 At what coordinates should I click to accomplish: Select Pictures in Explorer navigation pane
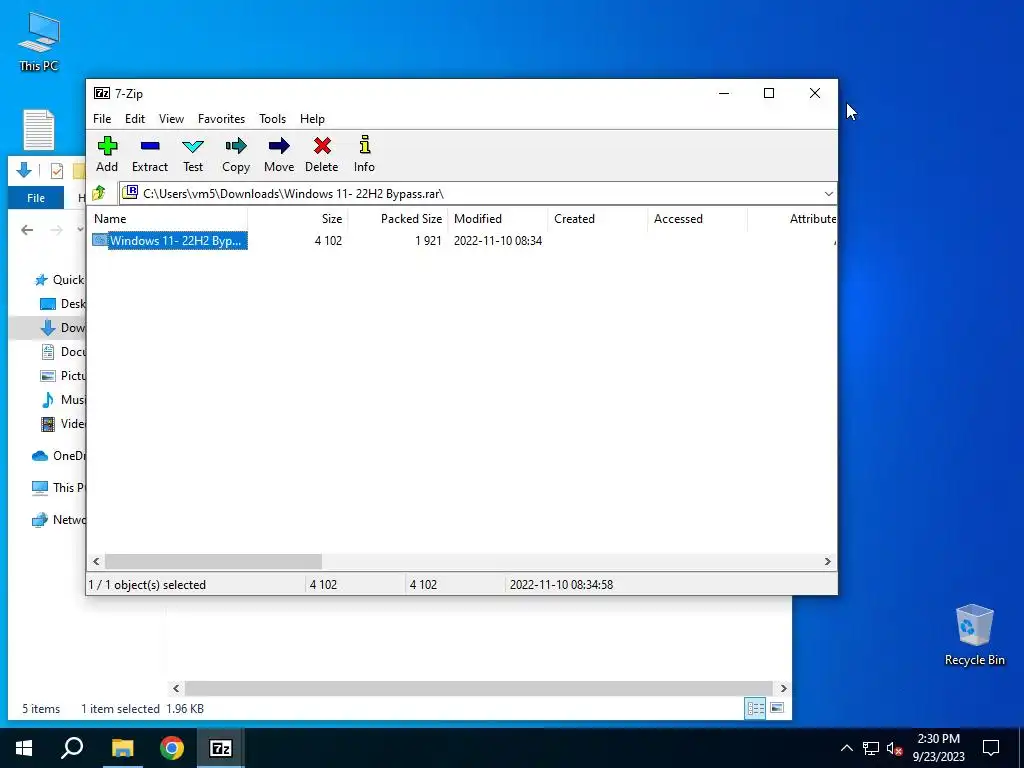[63, 376]
